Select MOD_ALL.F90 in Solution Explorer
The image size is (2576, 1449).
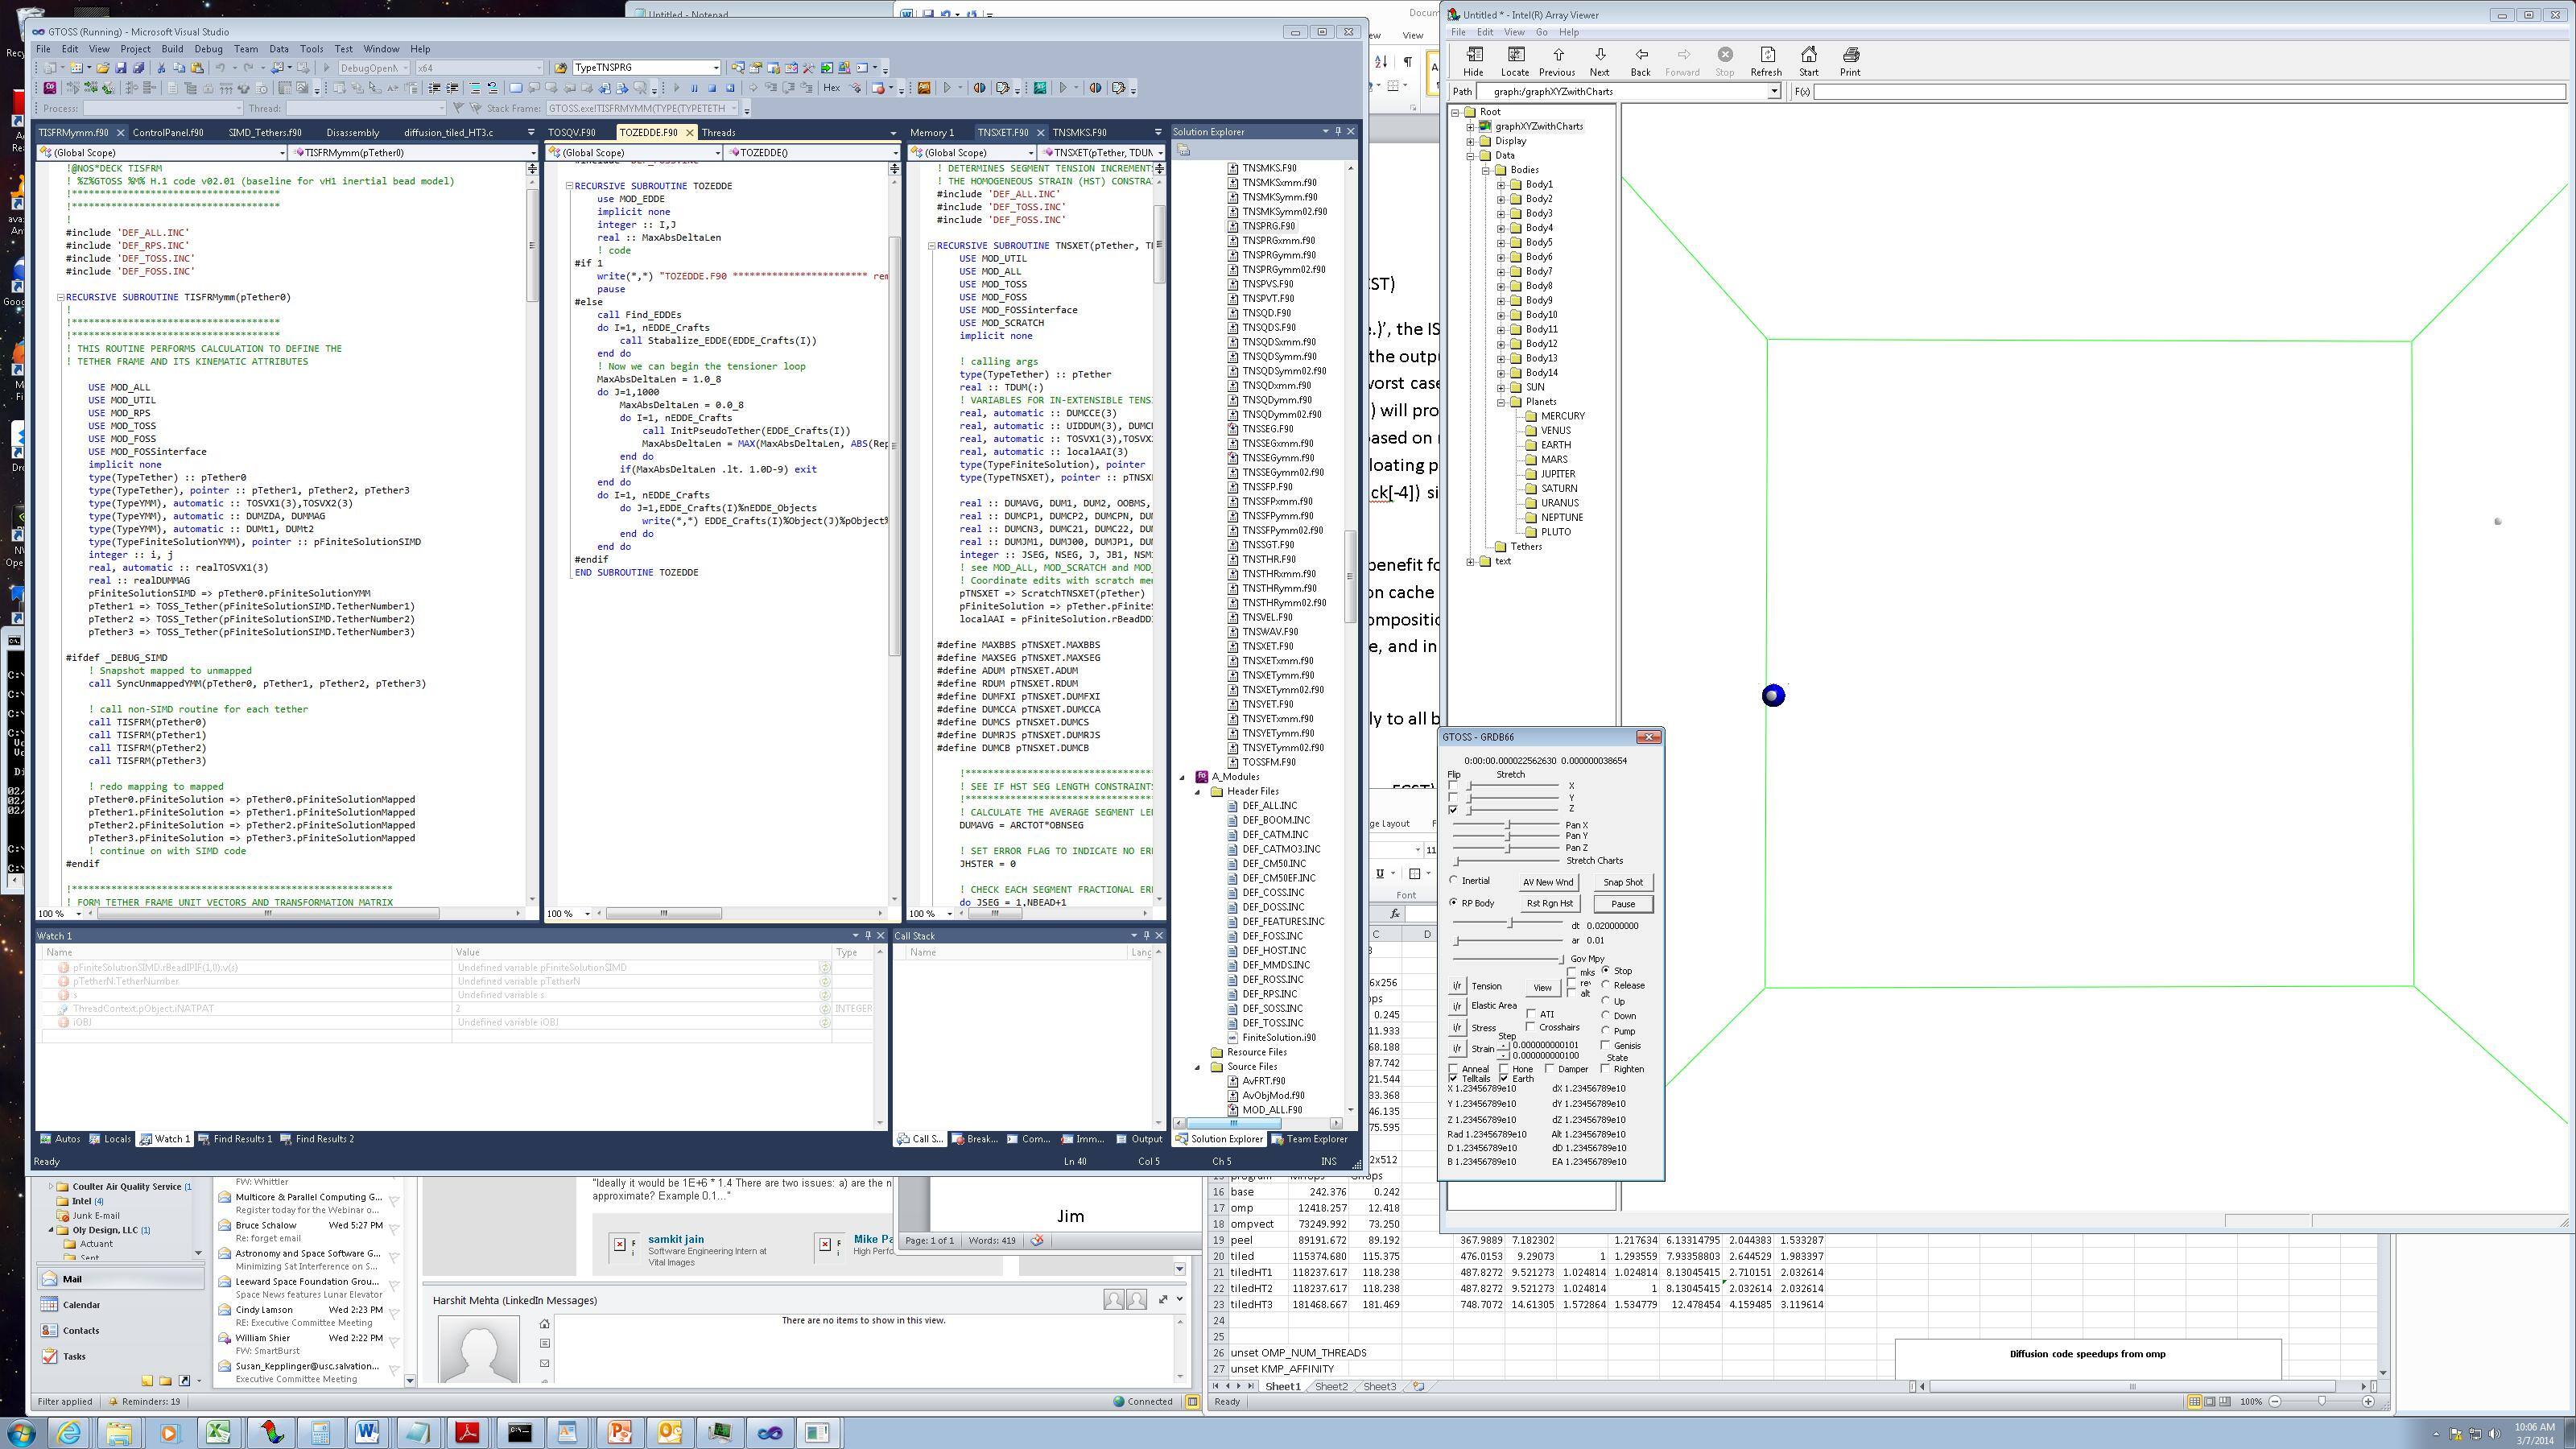pos(1271,1109)
